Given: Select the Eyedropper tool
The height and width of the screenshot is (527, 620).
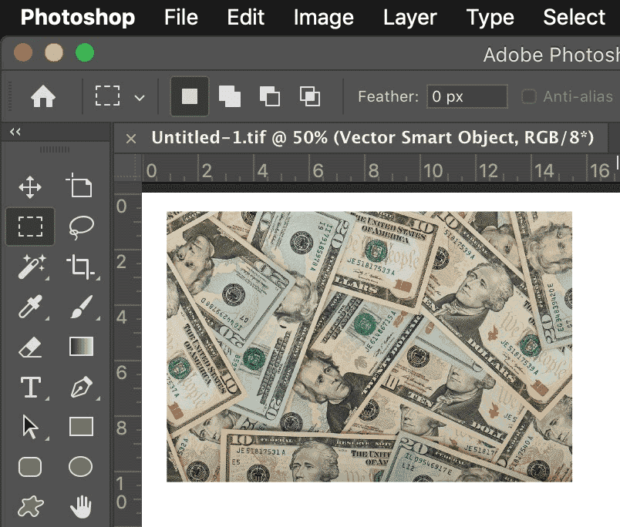Looking at the screenshot, I should tap(30, 306).
